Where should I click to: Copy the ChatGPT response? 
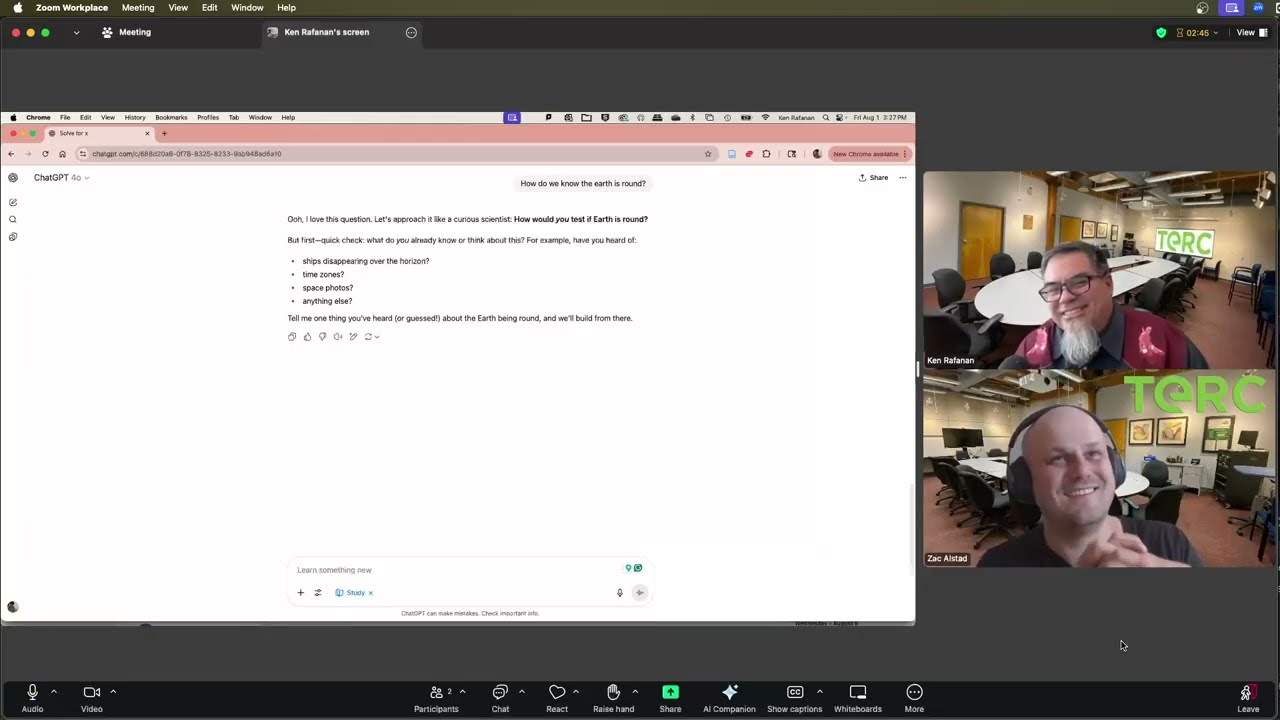point(292,337)
